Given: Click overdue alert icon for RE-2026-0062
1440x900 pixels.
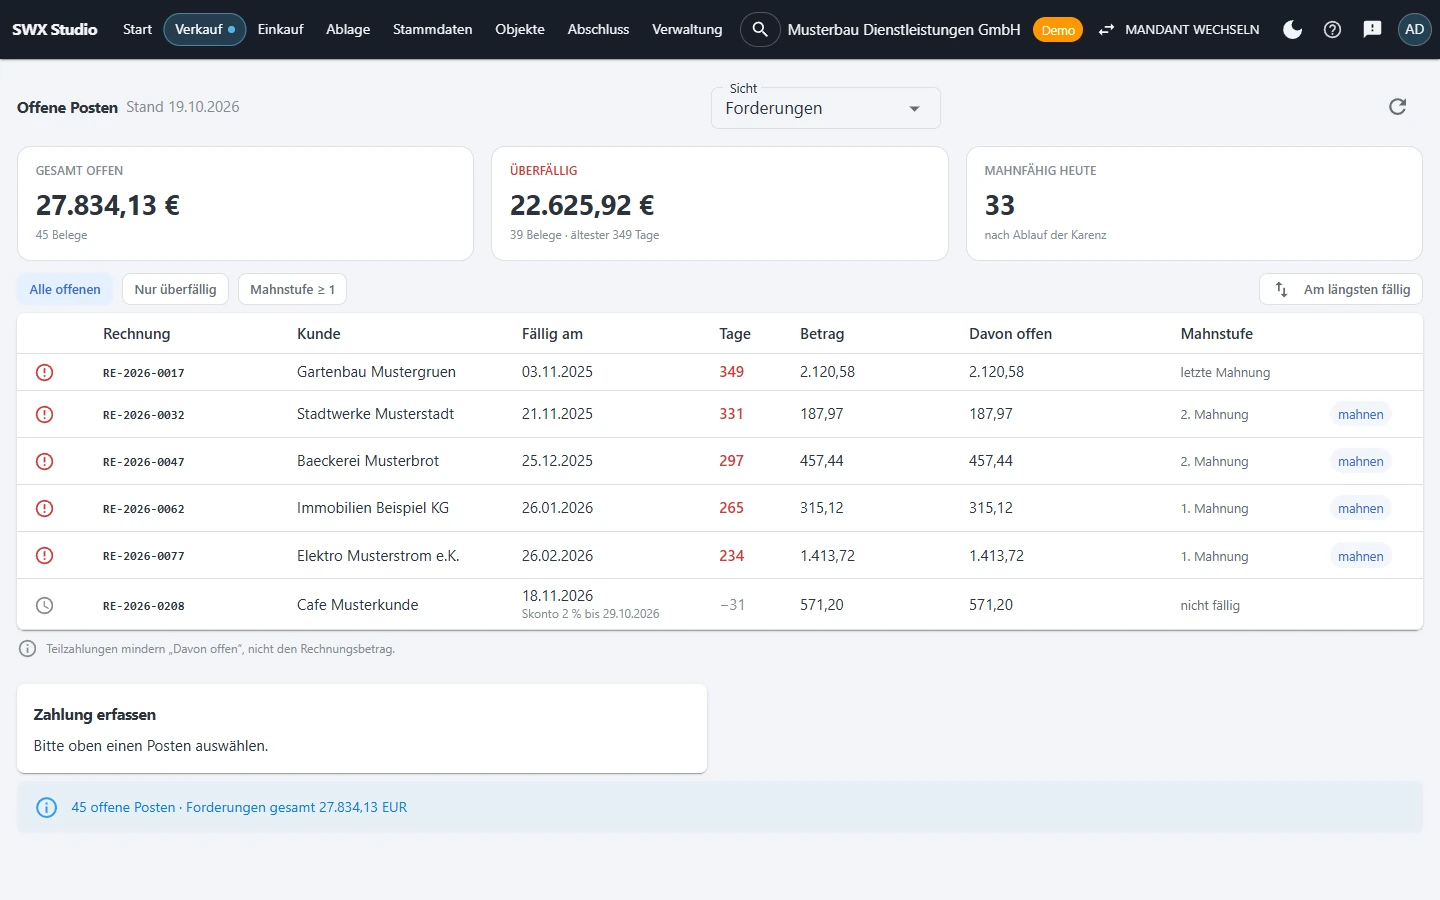Looking at the screenshot, I should (x=44, y=508).
